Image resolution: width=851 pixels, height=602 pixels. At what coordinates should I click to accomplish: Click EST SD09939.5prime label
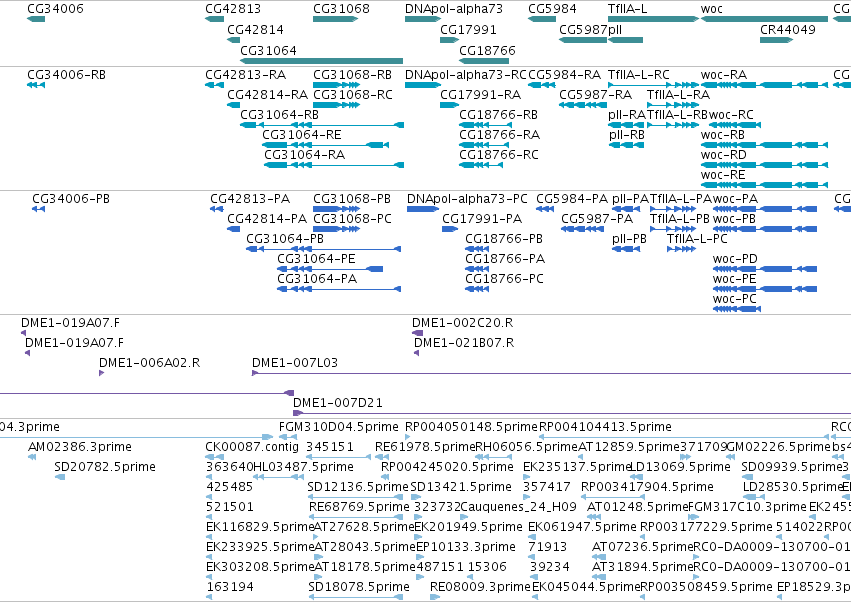(792, 467)
